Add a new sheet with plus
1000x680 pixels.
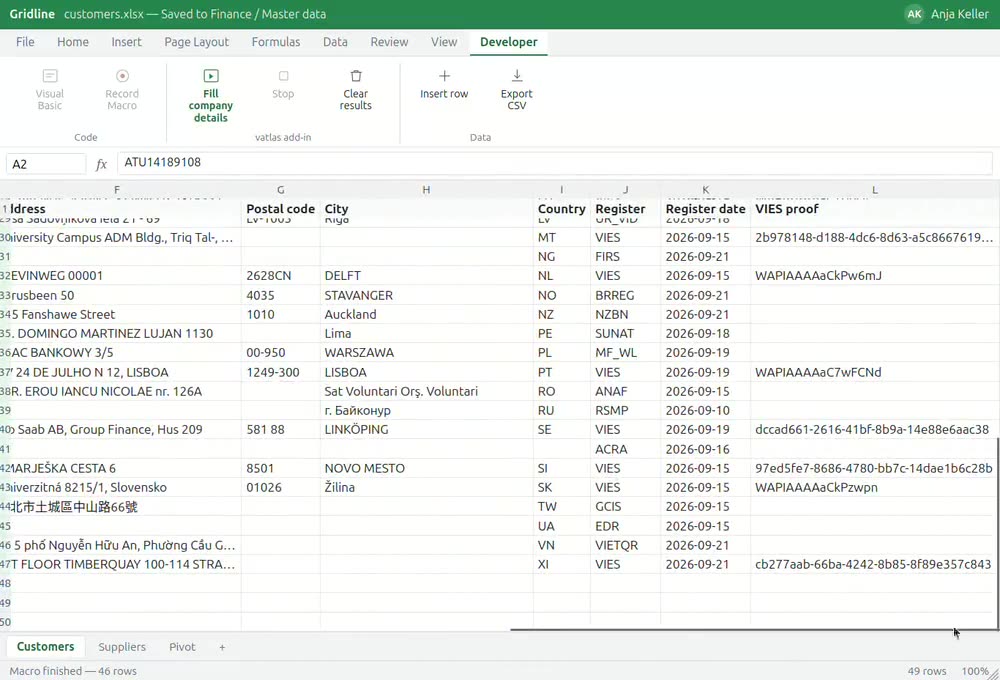(x=222, y=647)
